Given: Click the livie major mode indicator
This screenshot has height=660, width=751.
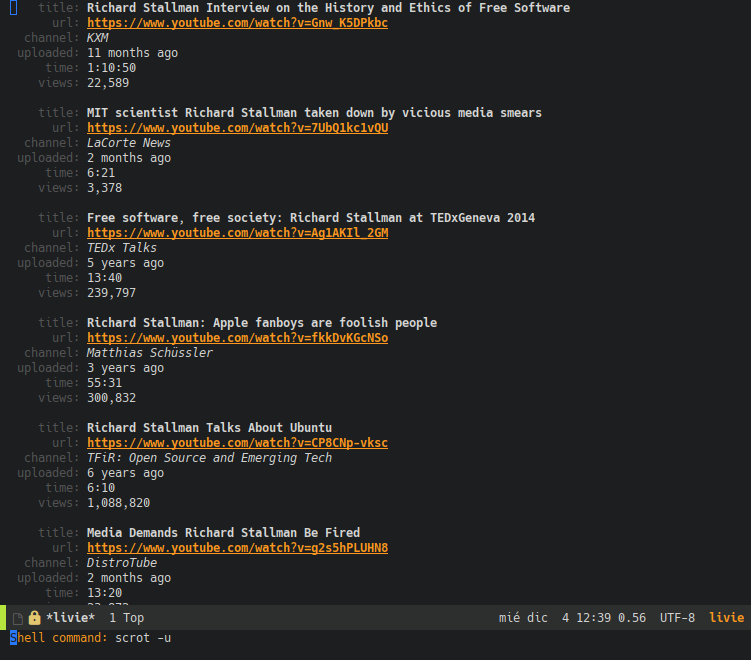Looking at the screenshot, I should (727, 618).
